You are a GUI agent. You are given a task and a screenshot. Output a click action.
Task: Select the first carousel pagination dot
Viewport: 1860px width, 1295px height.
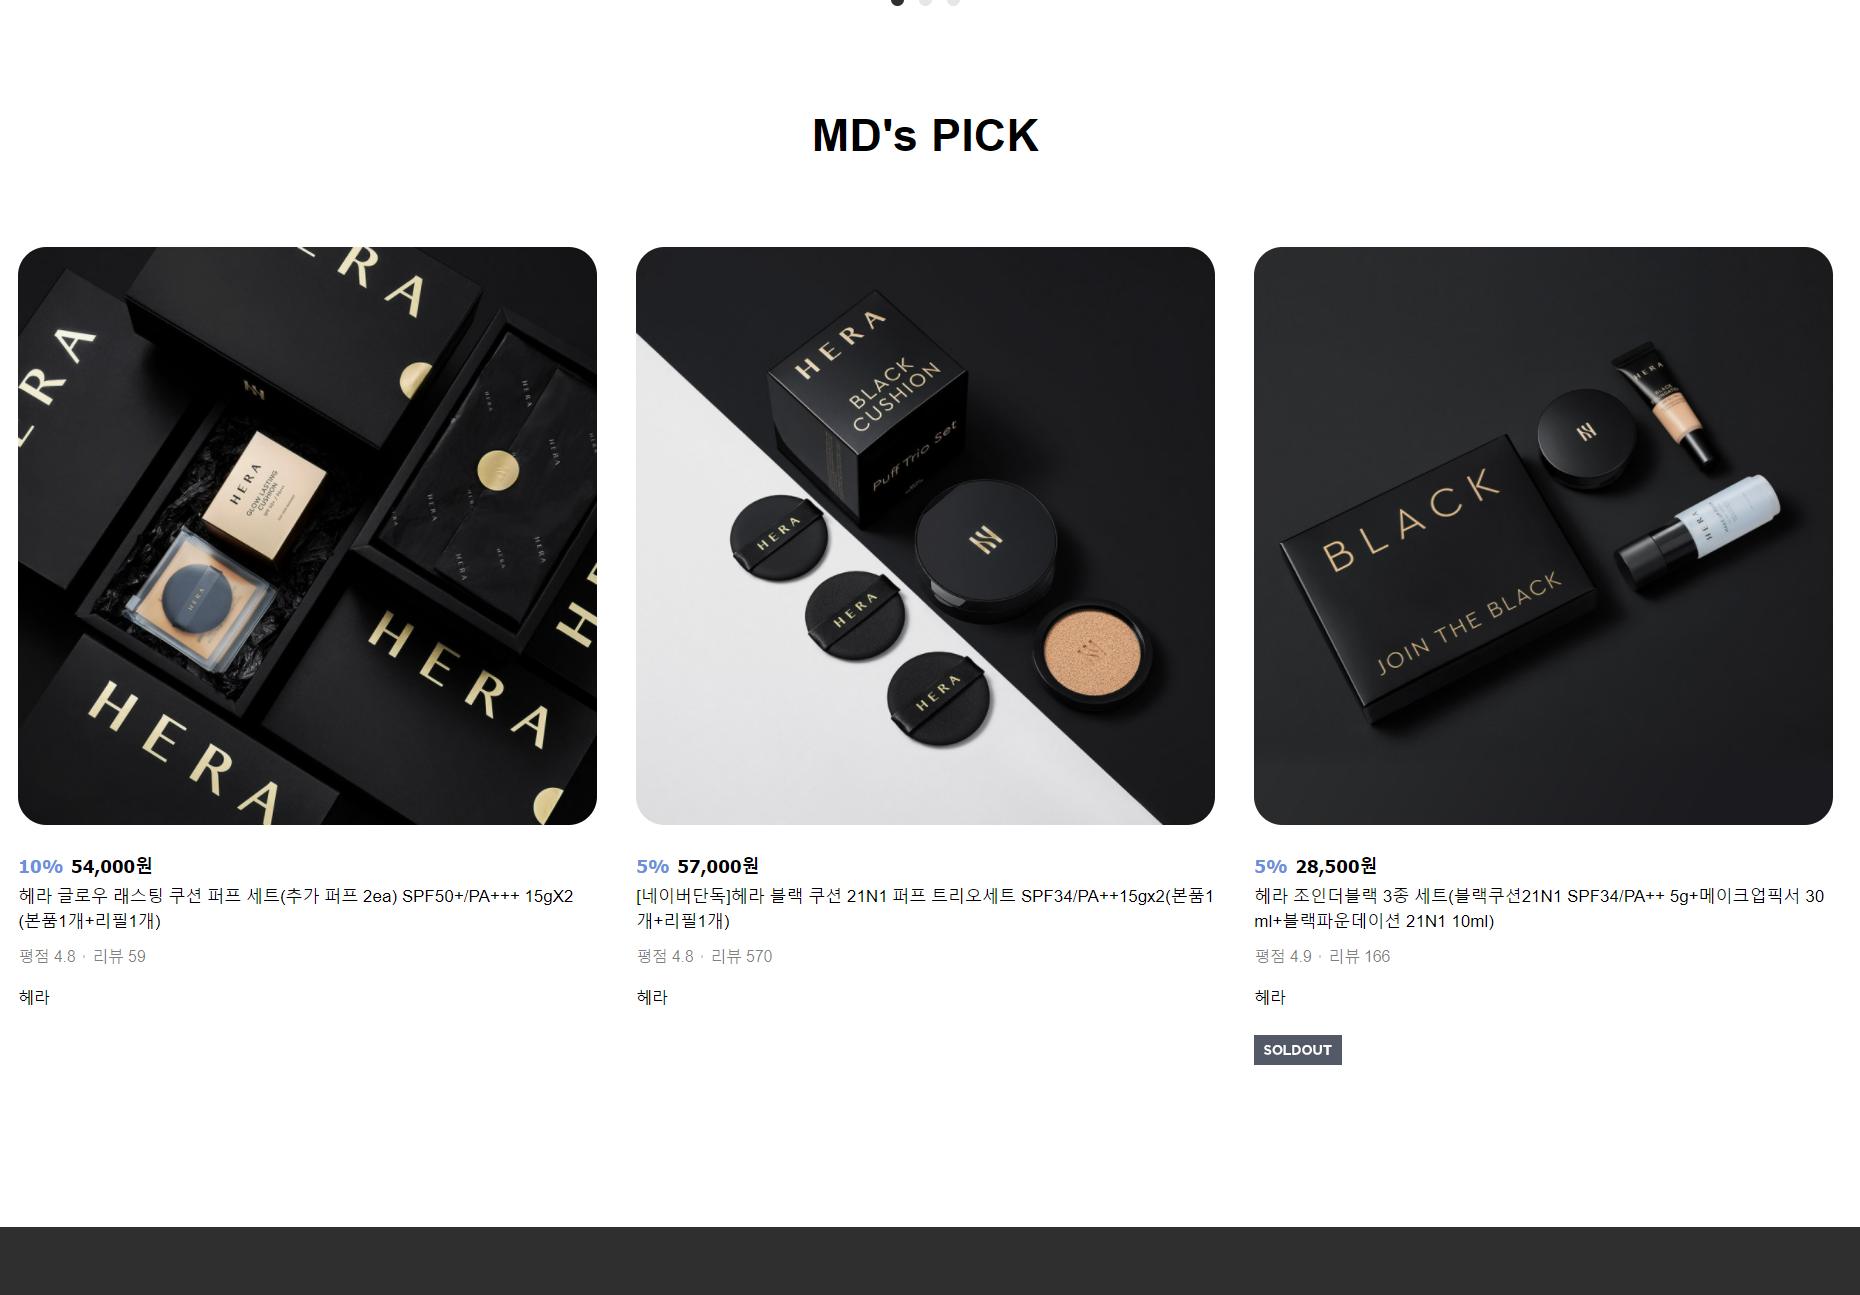(x=897, y=2)
